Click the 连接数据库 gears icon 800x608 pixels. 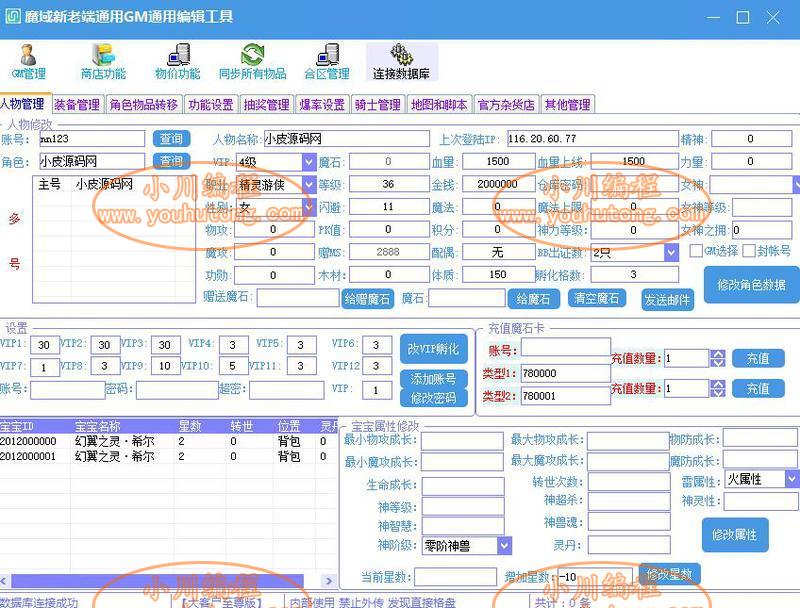coord(402,61)
